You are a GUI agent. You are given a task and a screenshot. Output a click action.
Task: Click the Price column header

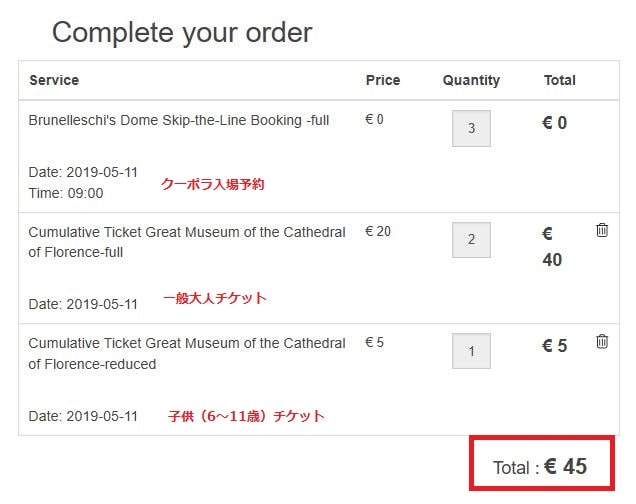click(383, 80)
